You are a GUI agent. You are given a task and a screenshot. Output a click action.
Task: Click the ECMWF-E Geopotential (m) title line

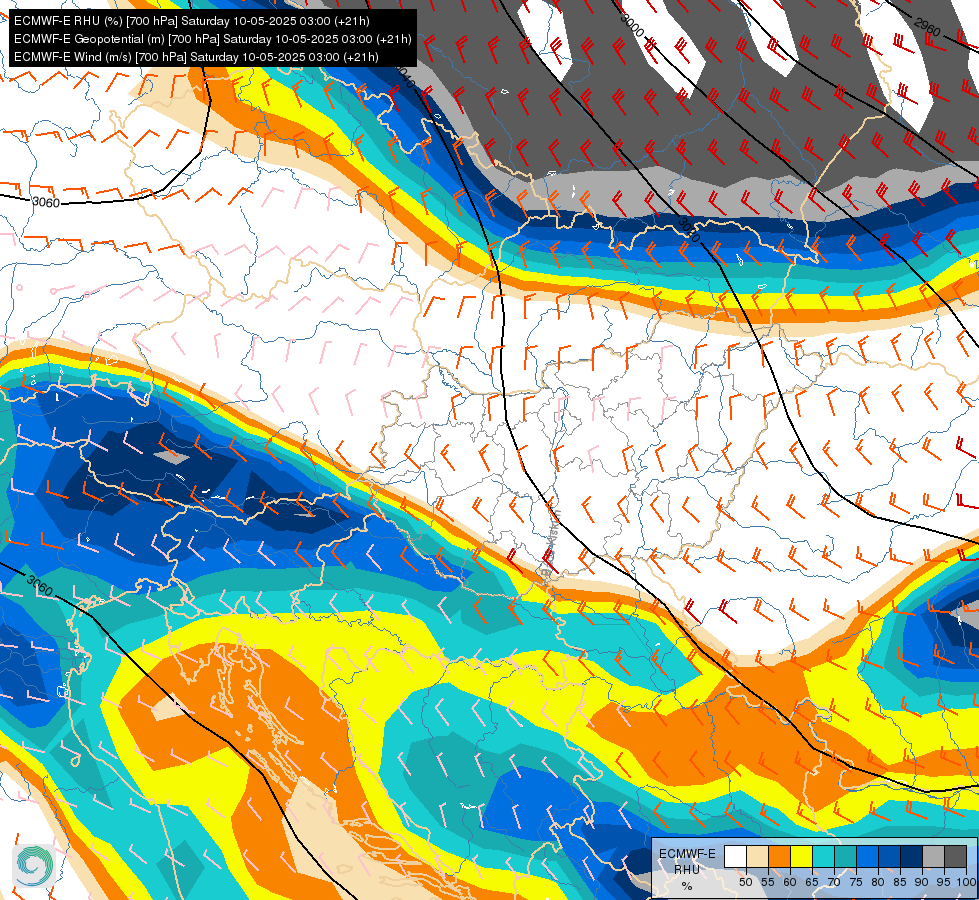[212, 39]
